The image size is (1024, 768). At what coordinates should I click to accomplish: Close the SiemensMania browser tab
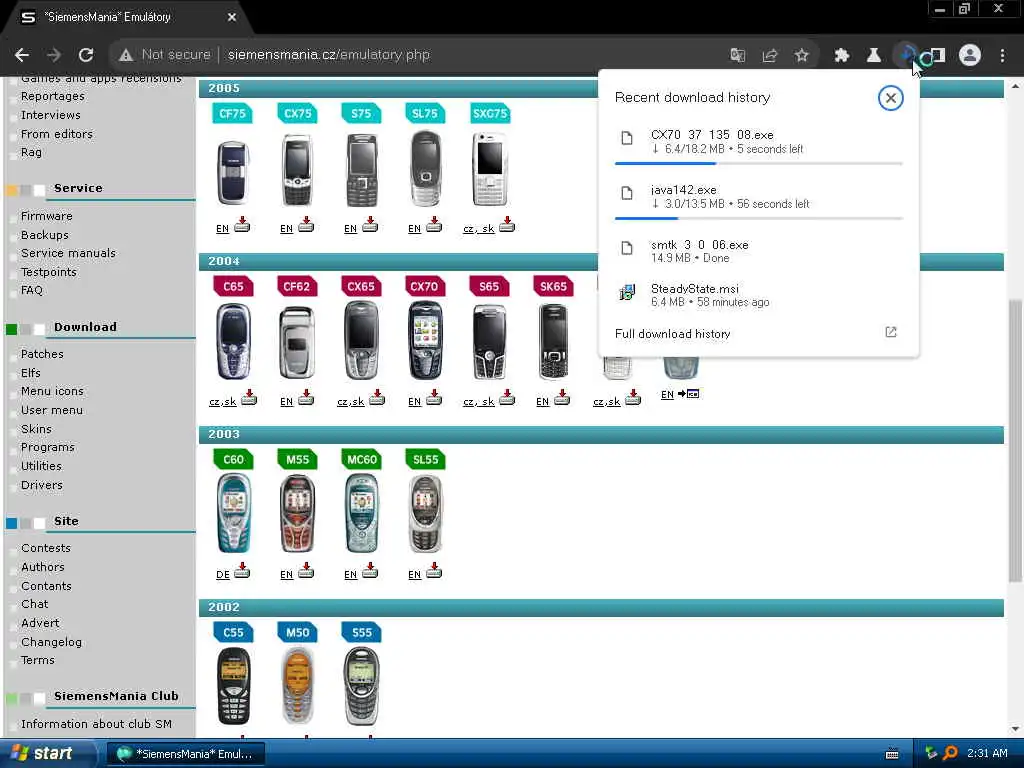click(x=232, y=18)
